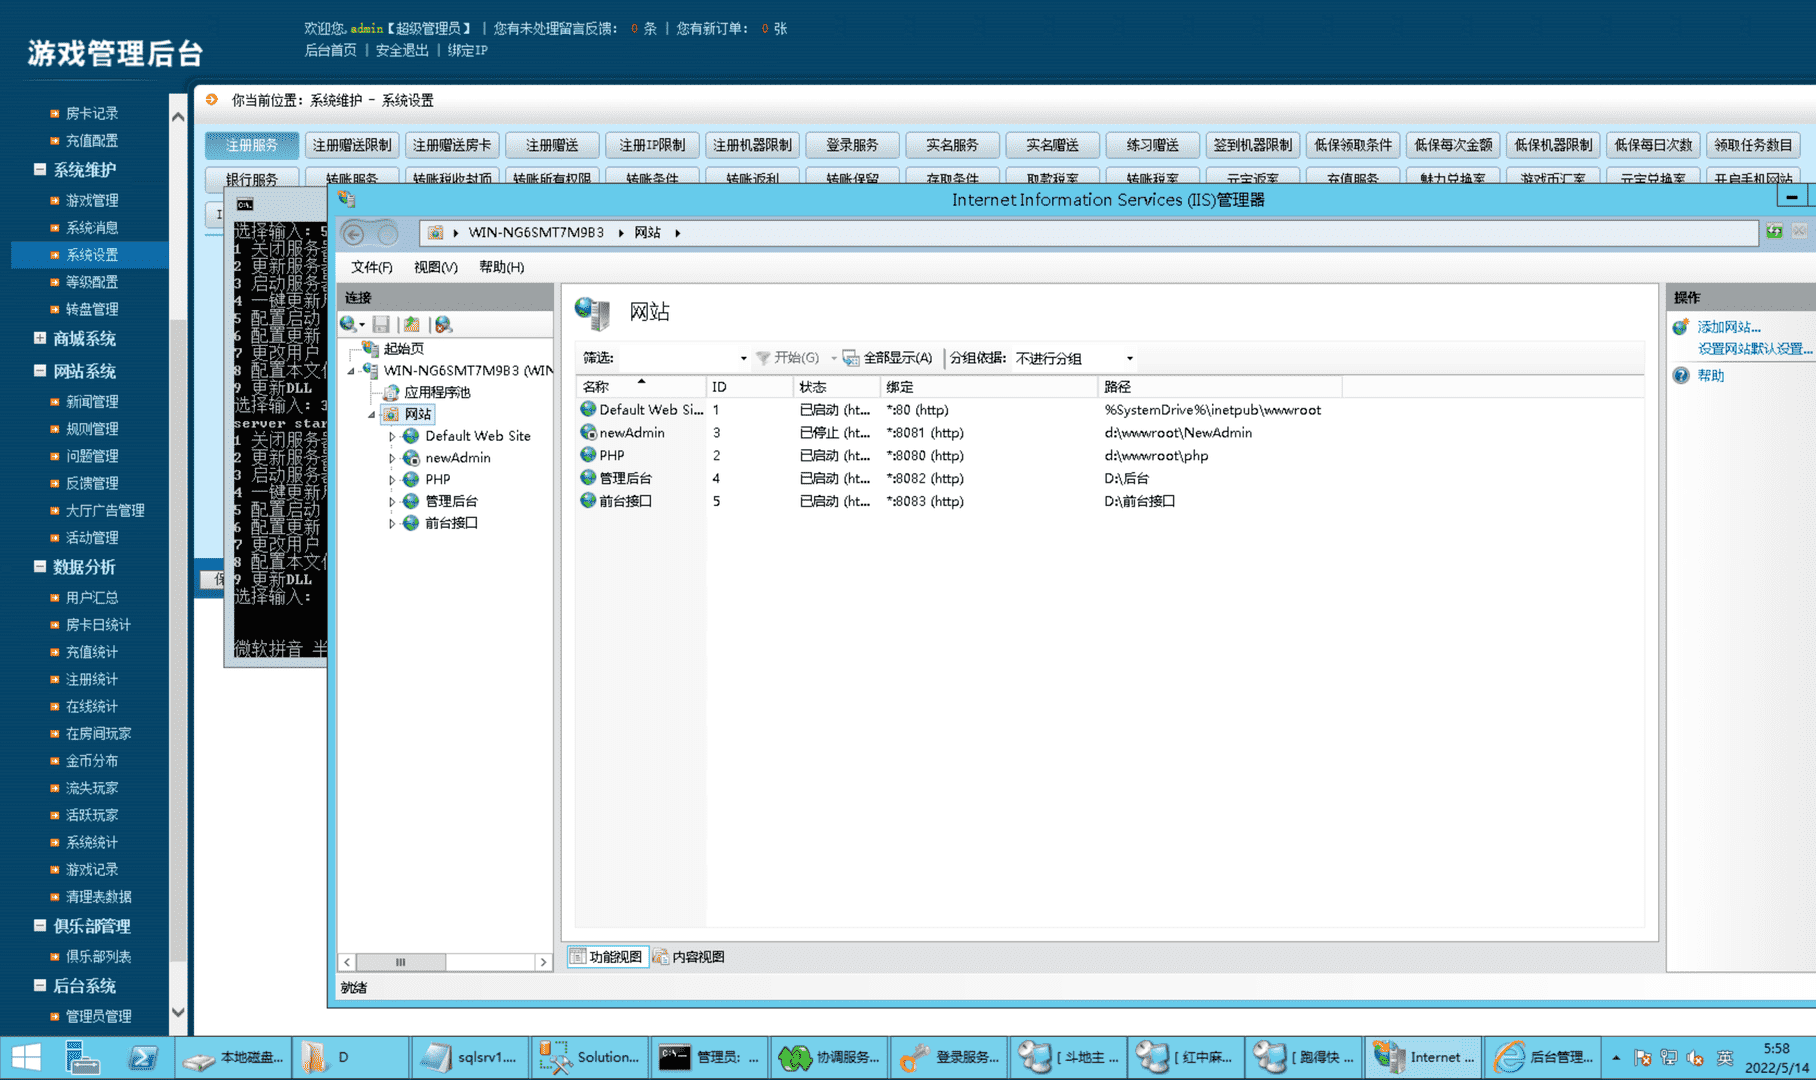This screenshot has width=1816, height=1080.
Task: Collapse the 系统维护 sidebar section
Action: click(40, 170)
